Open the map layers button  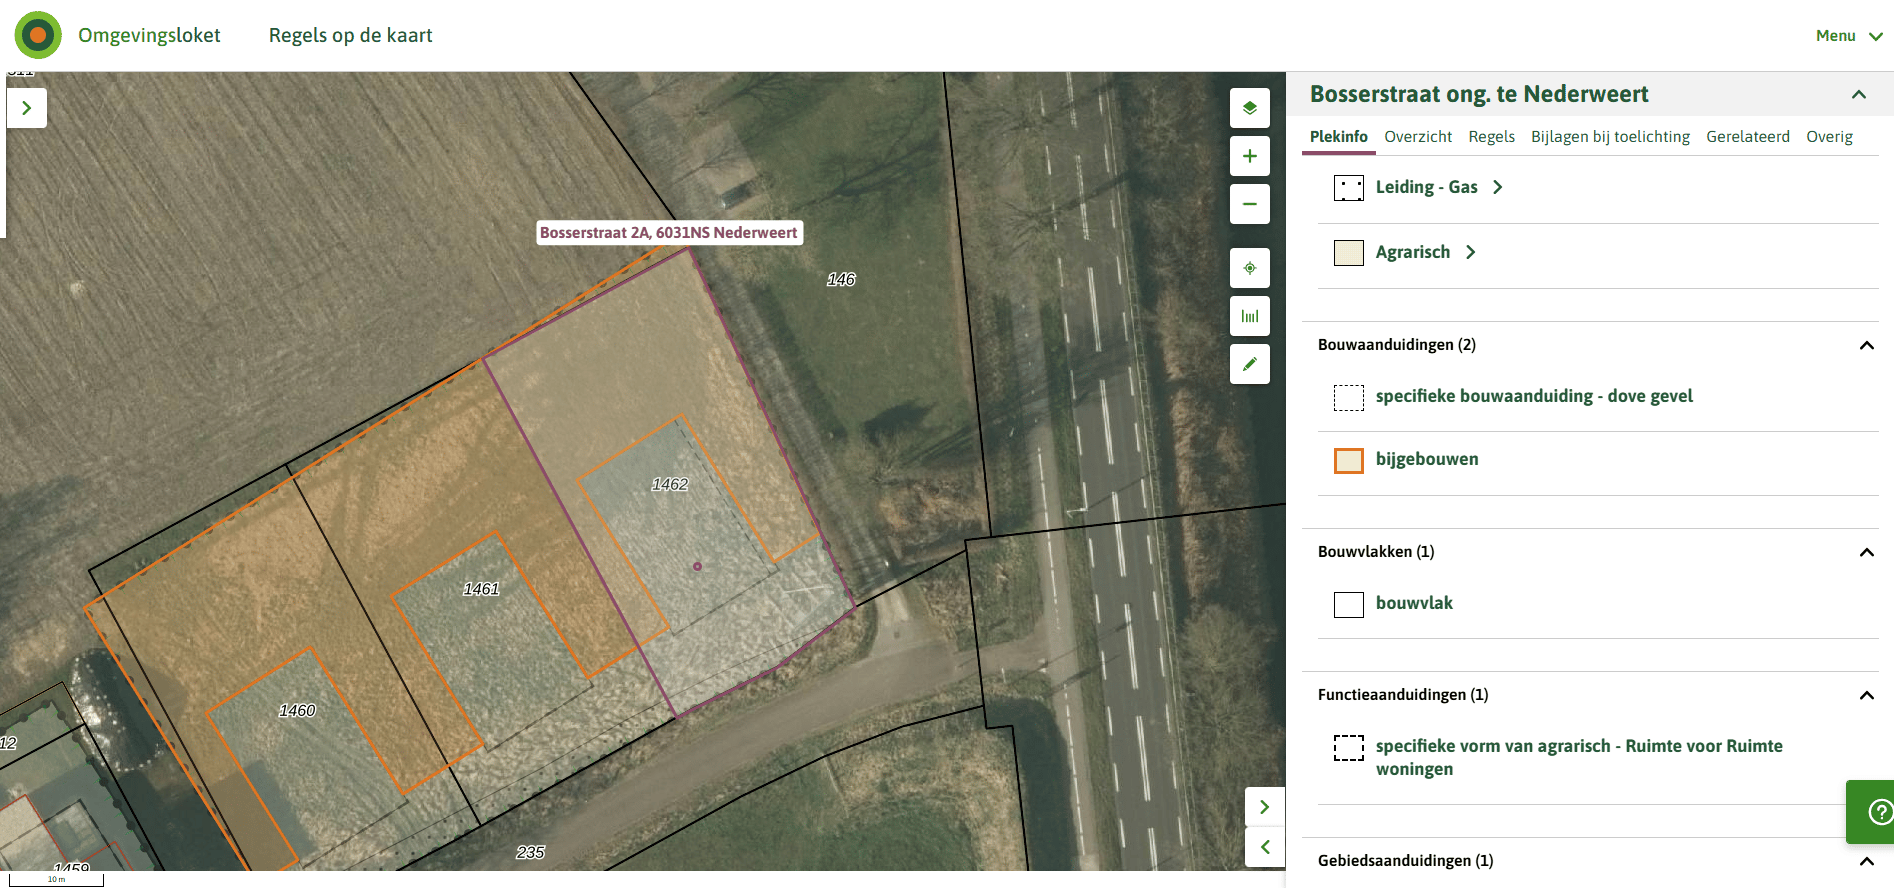1250,108
